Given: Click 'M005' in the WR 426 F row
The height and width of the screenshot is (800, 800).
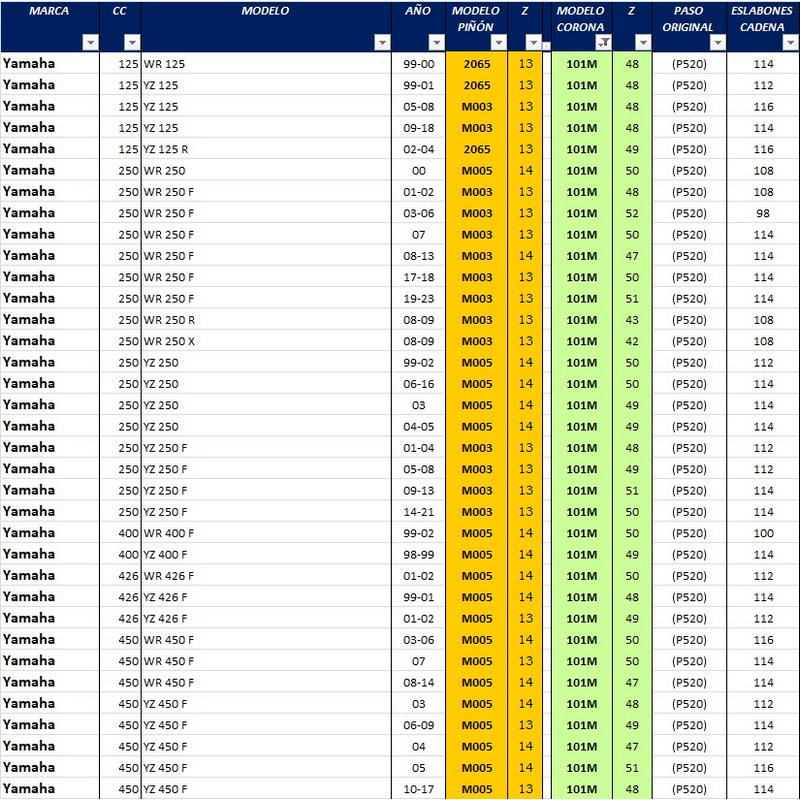Looking at the screenshot, I should pyautogui.click(x=477, y=577).
